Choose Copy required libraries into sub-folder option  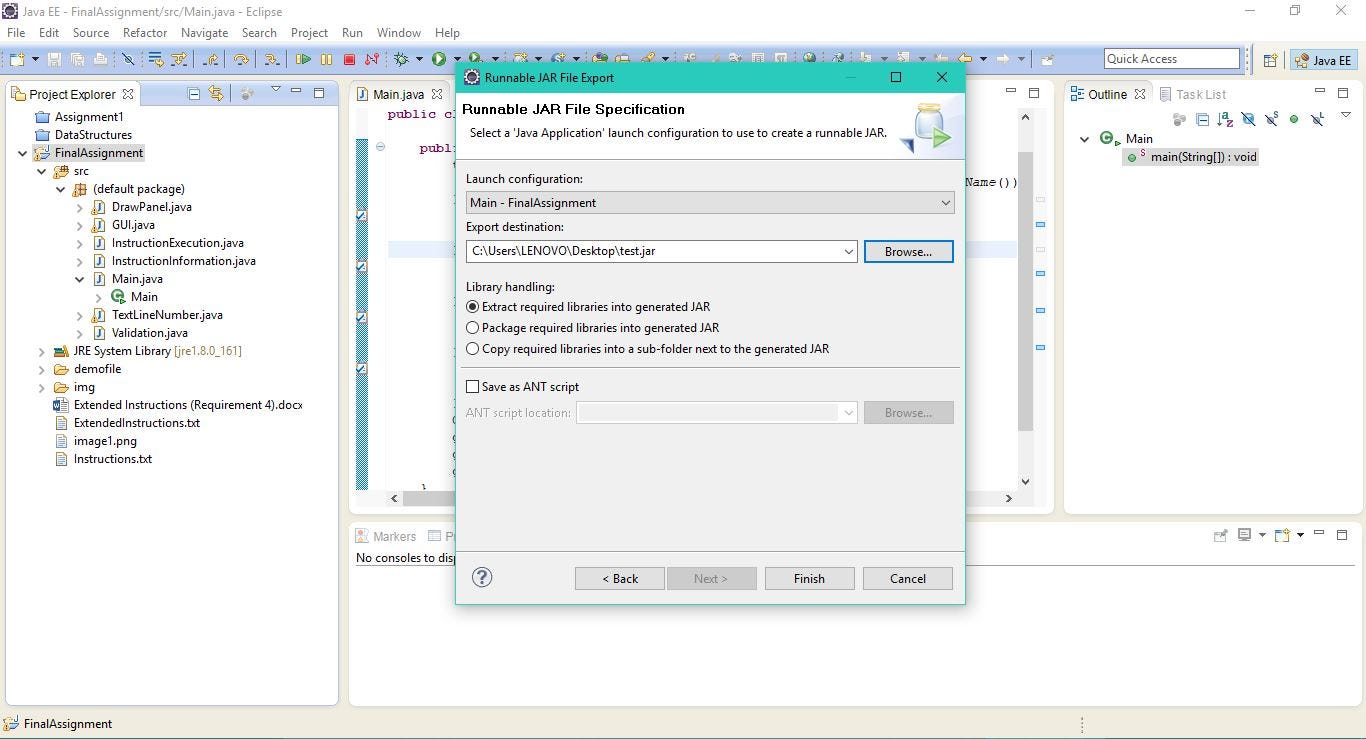point(472,348)
